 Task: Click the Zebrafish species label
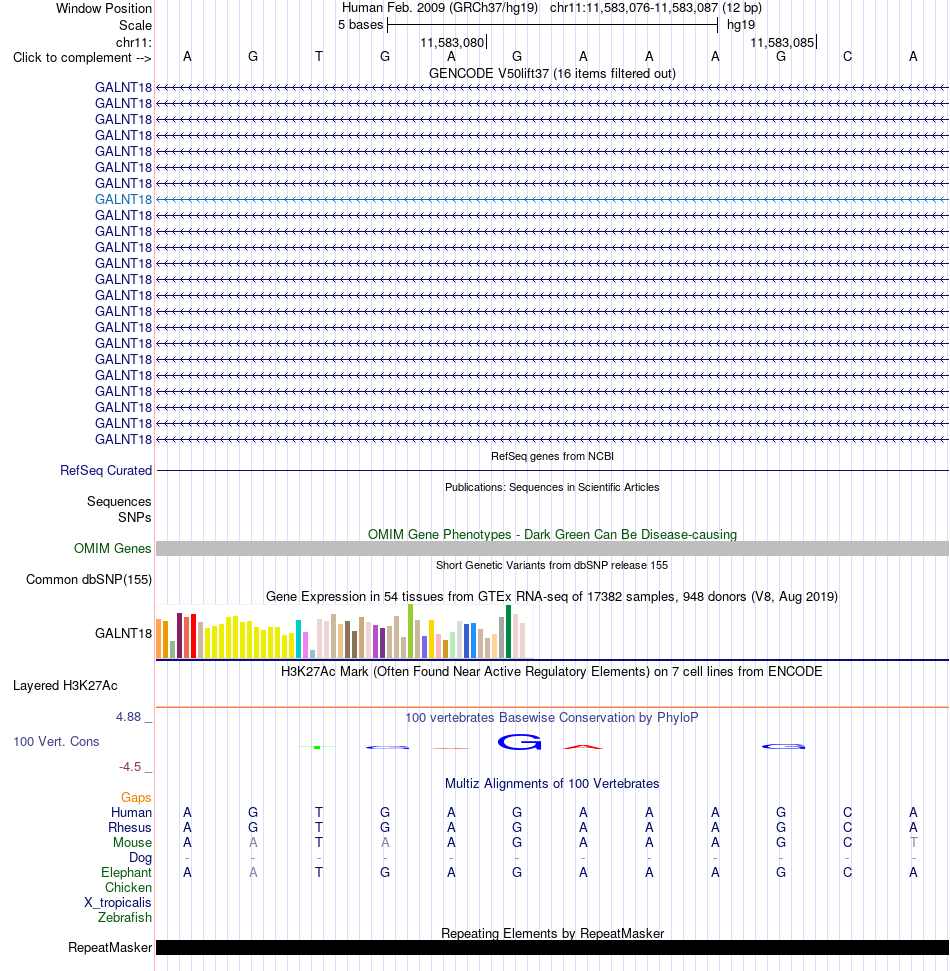coord(124,918)
